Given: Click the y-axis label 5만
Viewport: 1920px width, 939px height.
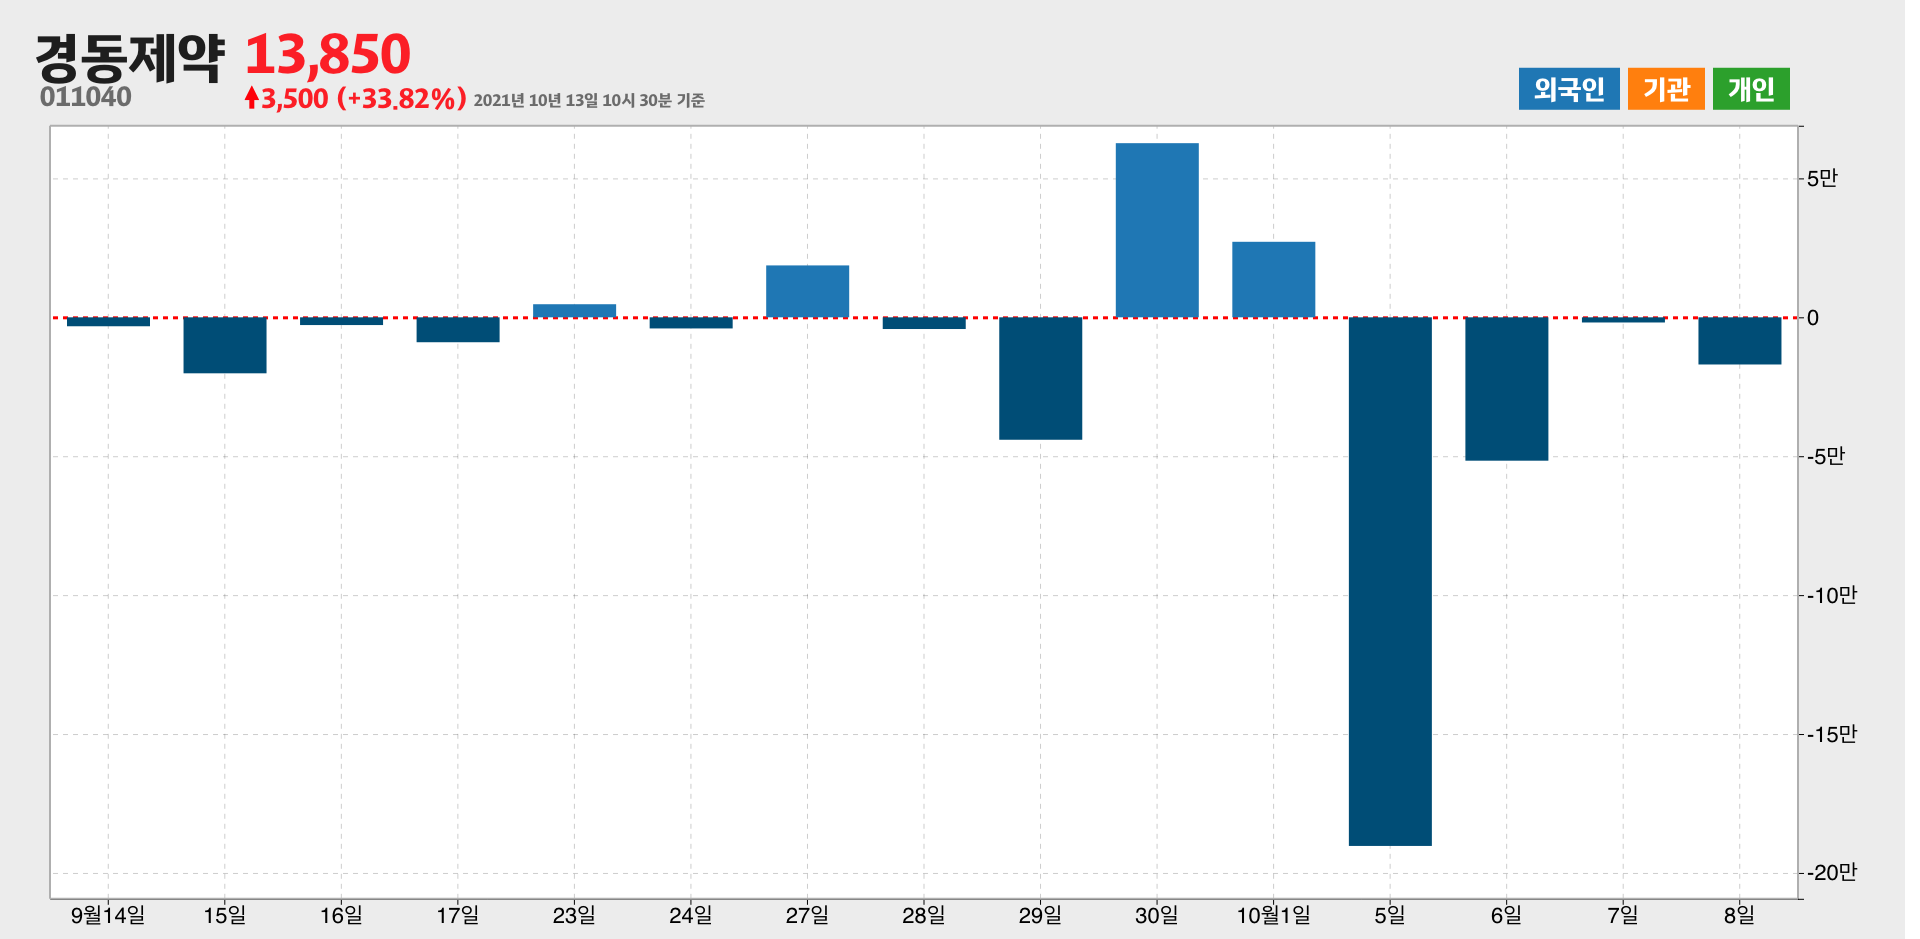Looking at the screenshot, I should tap(1822, 178).
